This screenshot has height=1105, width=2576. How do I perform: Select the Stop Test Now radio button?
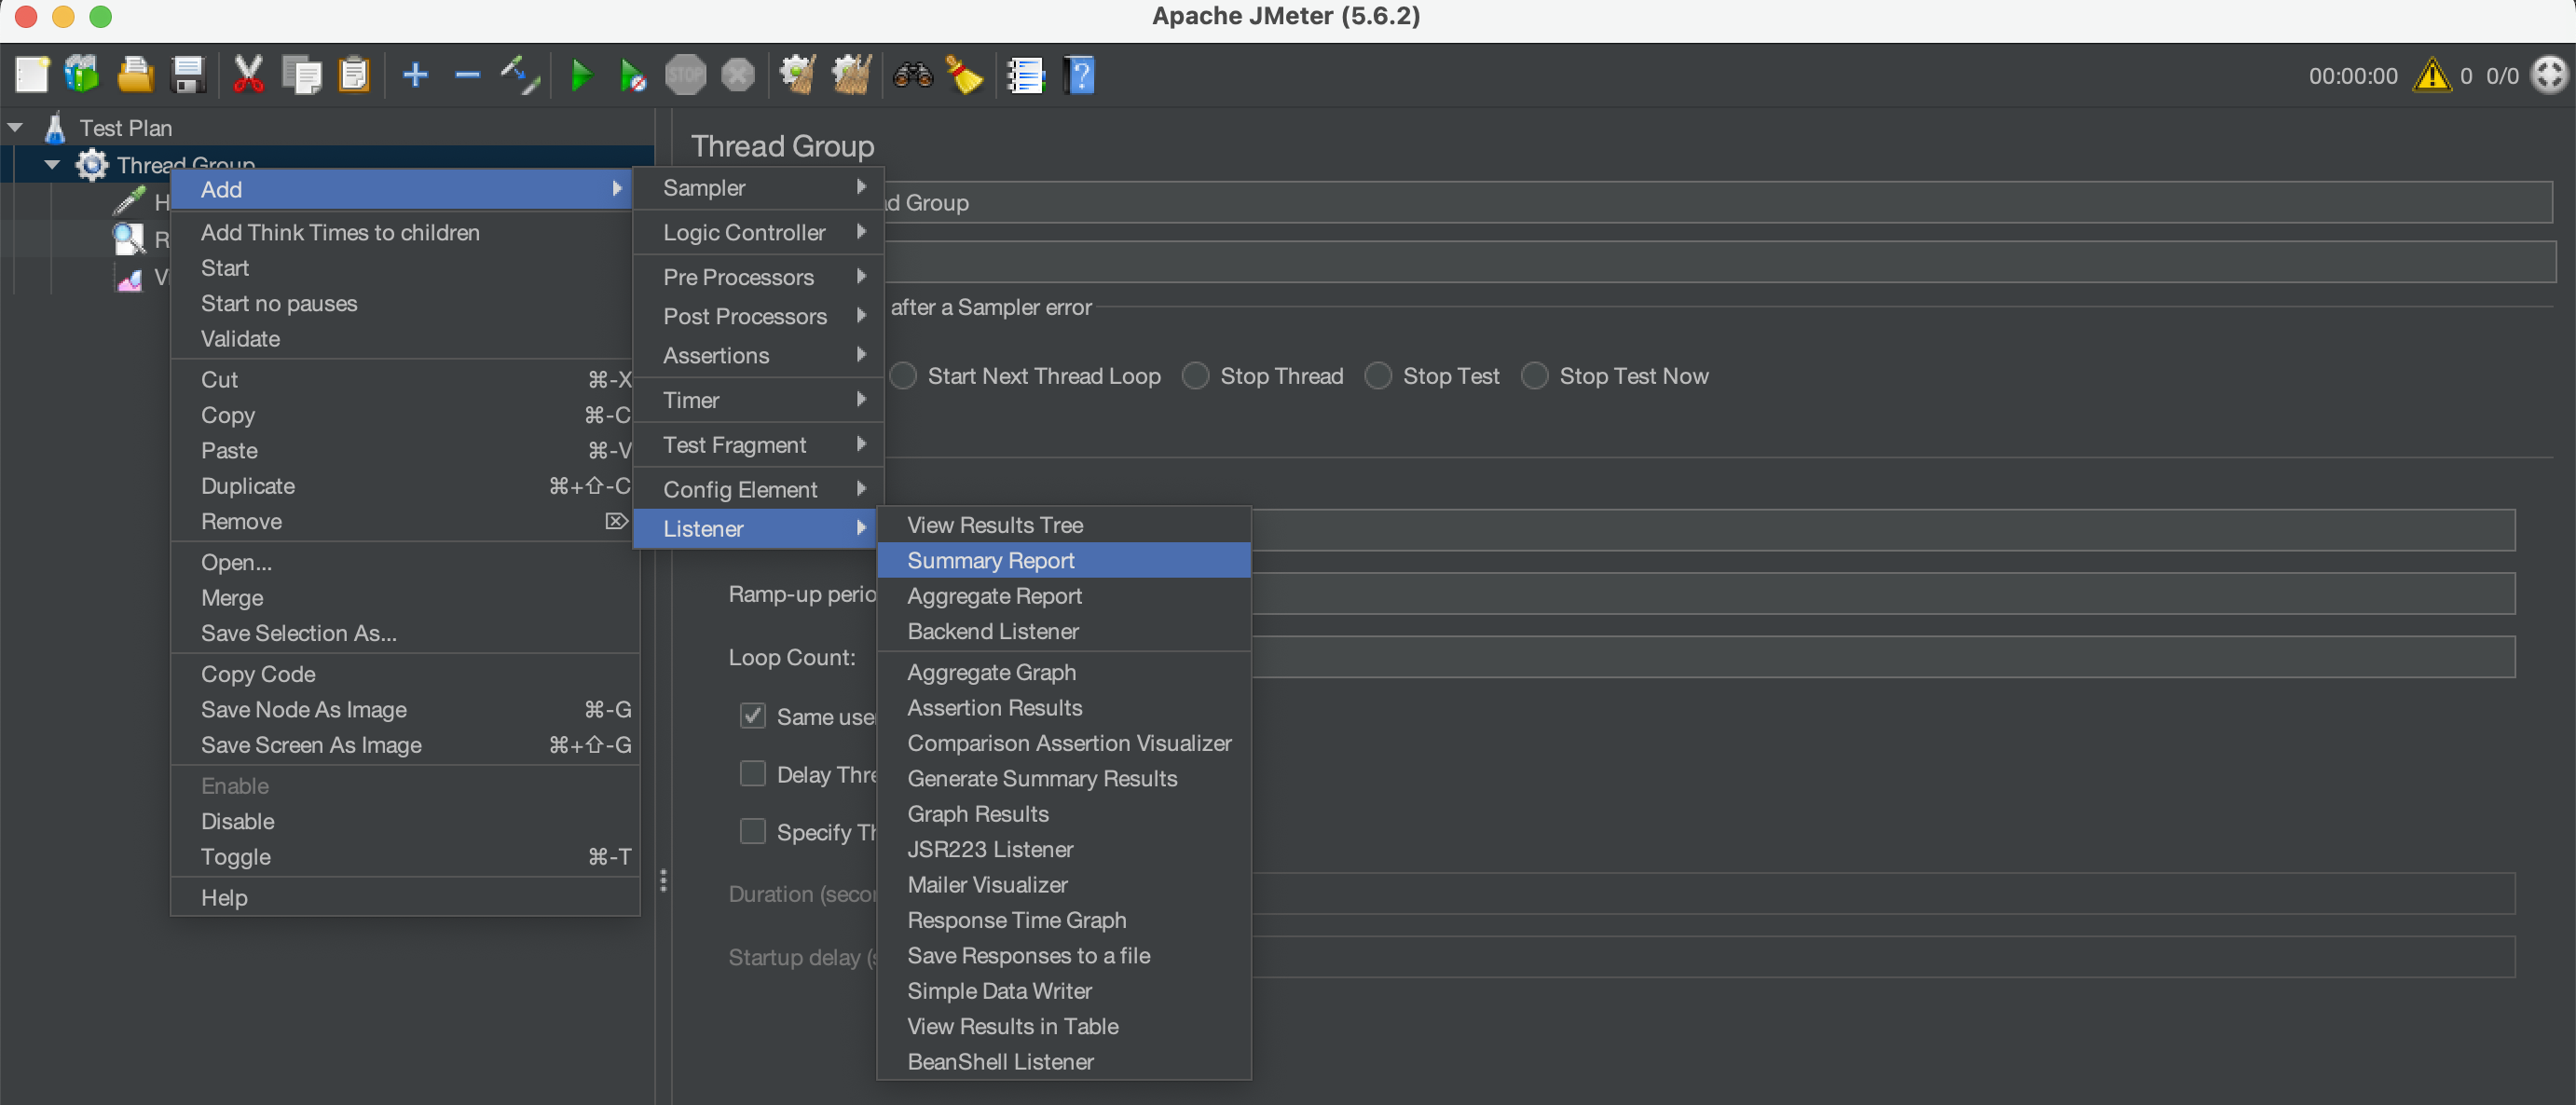pos(1535,376)
